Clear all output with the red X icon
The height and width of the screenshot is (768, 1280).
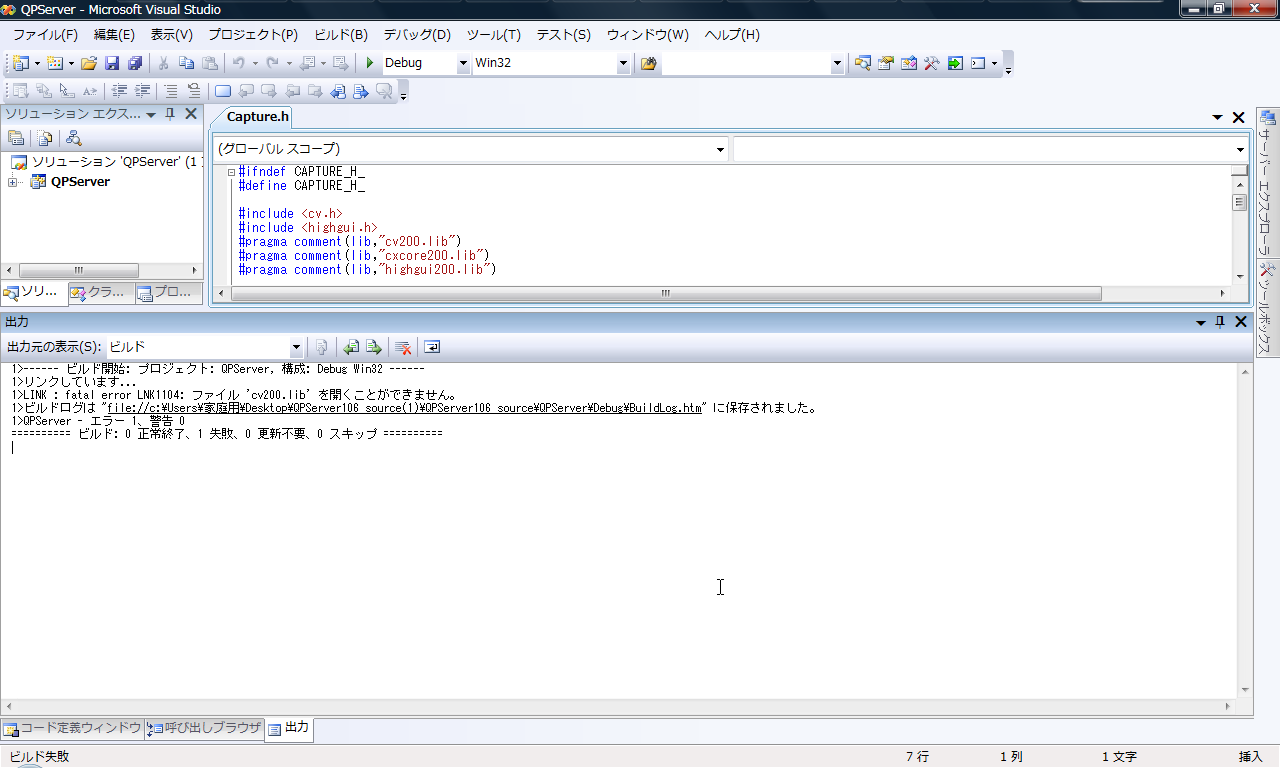[x=403, y=347]
